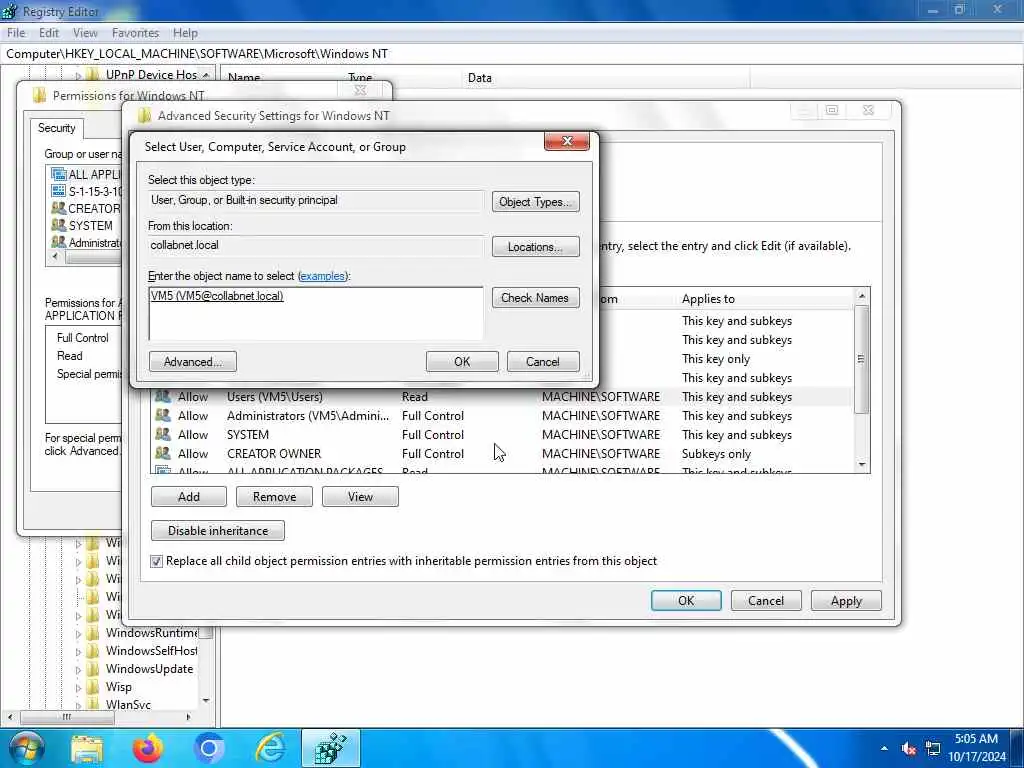The height and width of the screenshot is (768, 1024).
Task: Expand the WindowsUpdate tree node
Action: (78, 669)
